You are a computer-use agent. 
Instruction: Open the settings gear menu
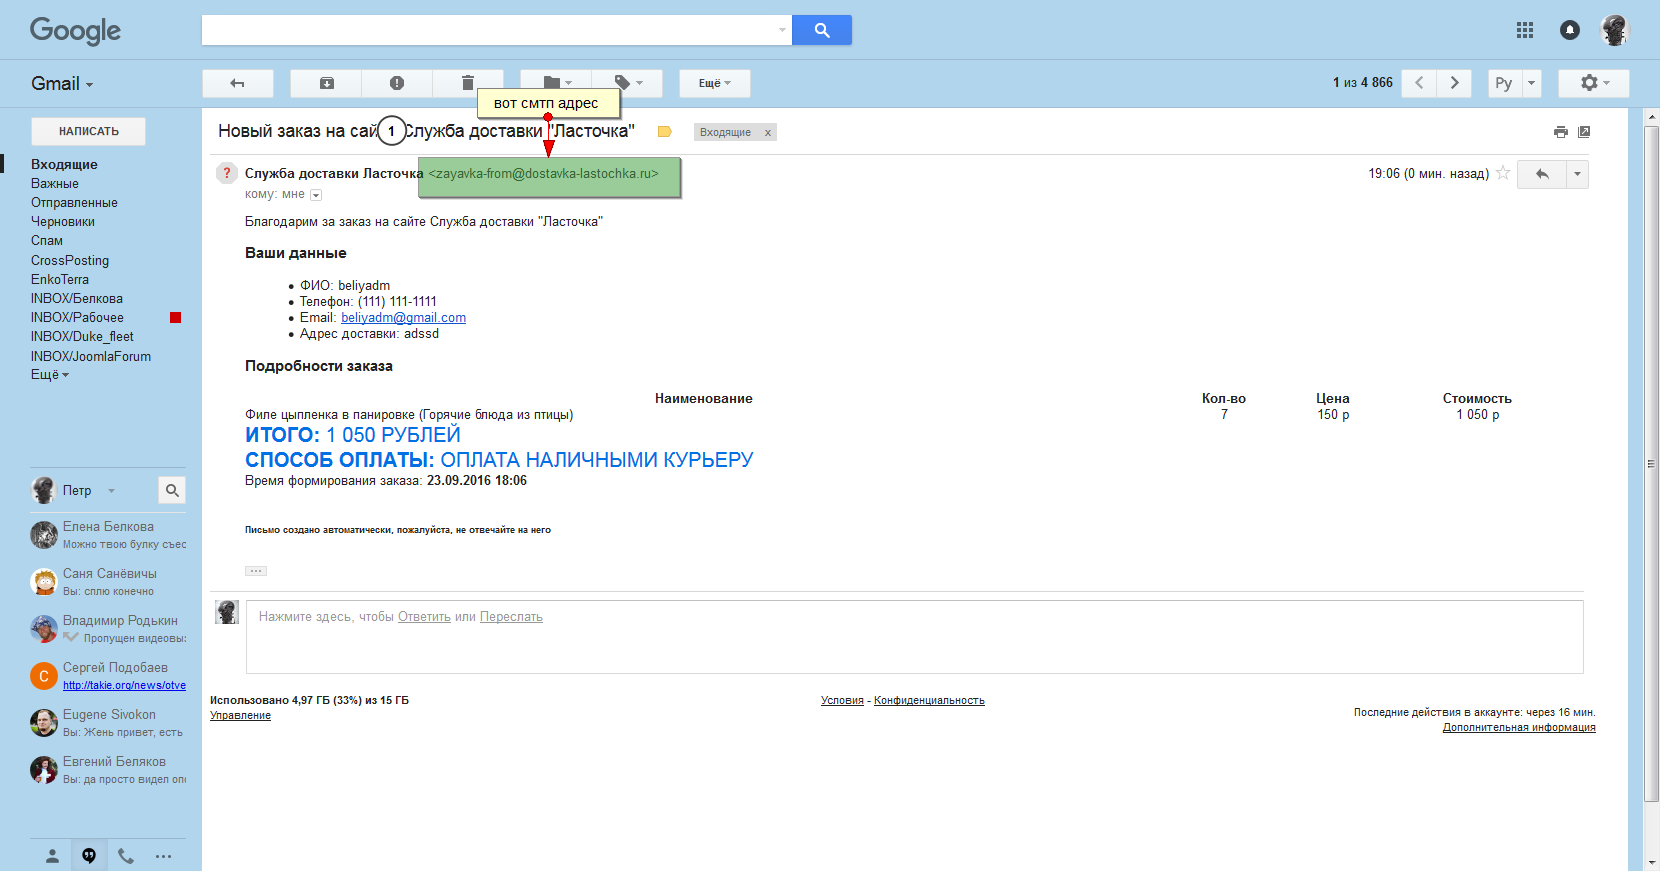[1594, 83]
